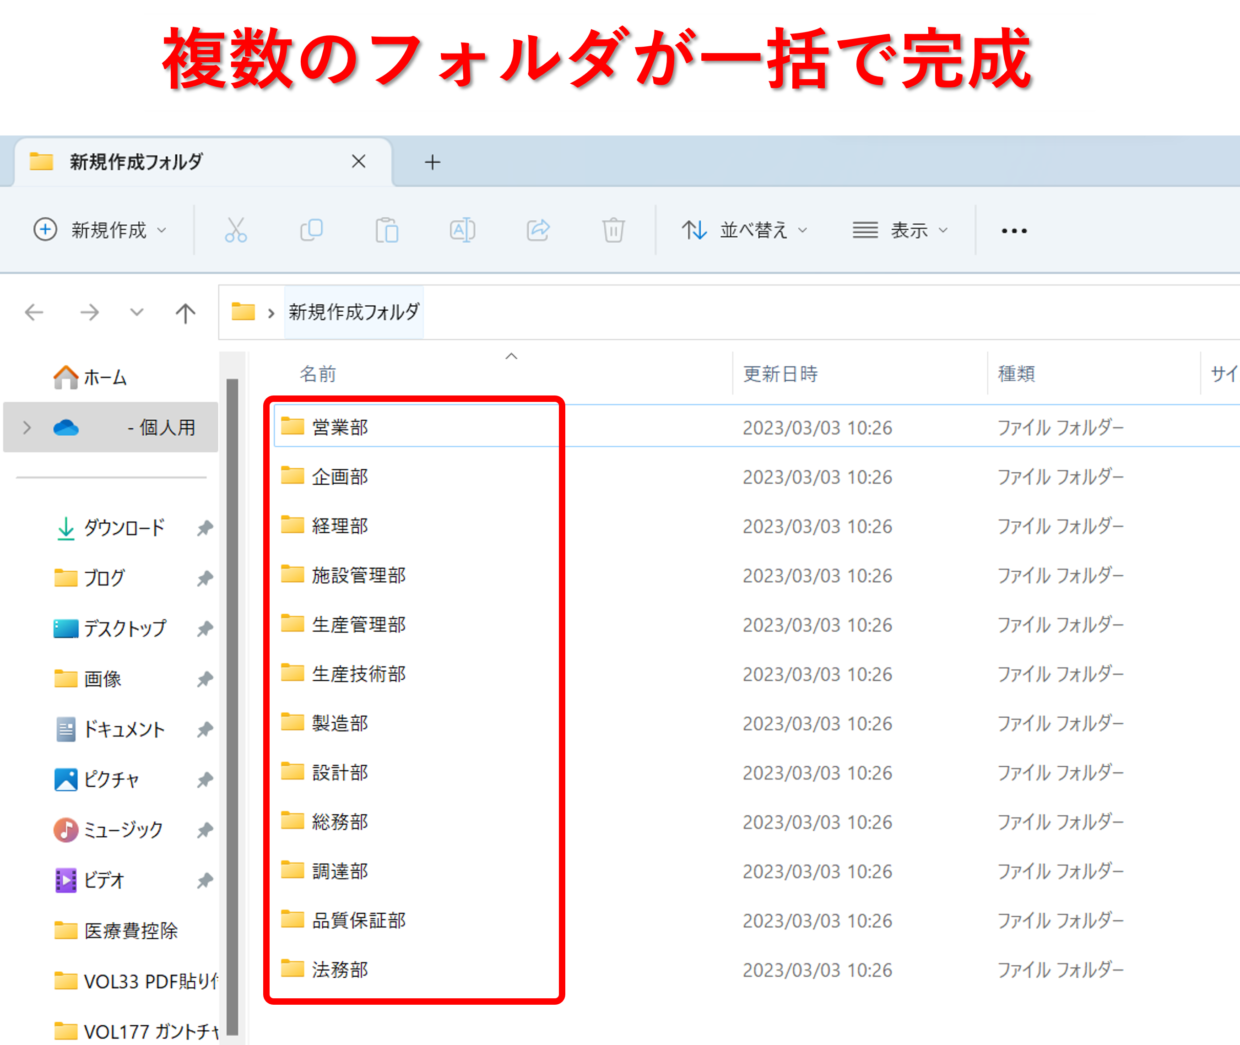Close the 新規作成フォルダ tab

pyautogui.click(x=358, y=161)
